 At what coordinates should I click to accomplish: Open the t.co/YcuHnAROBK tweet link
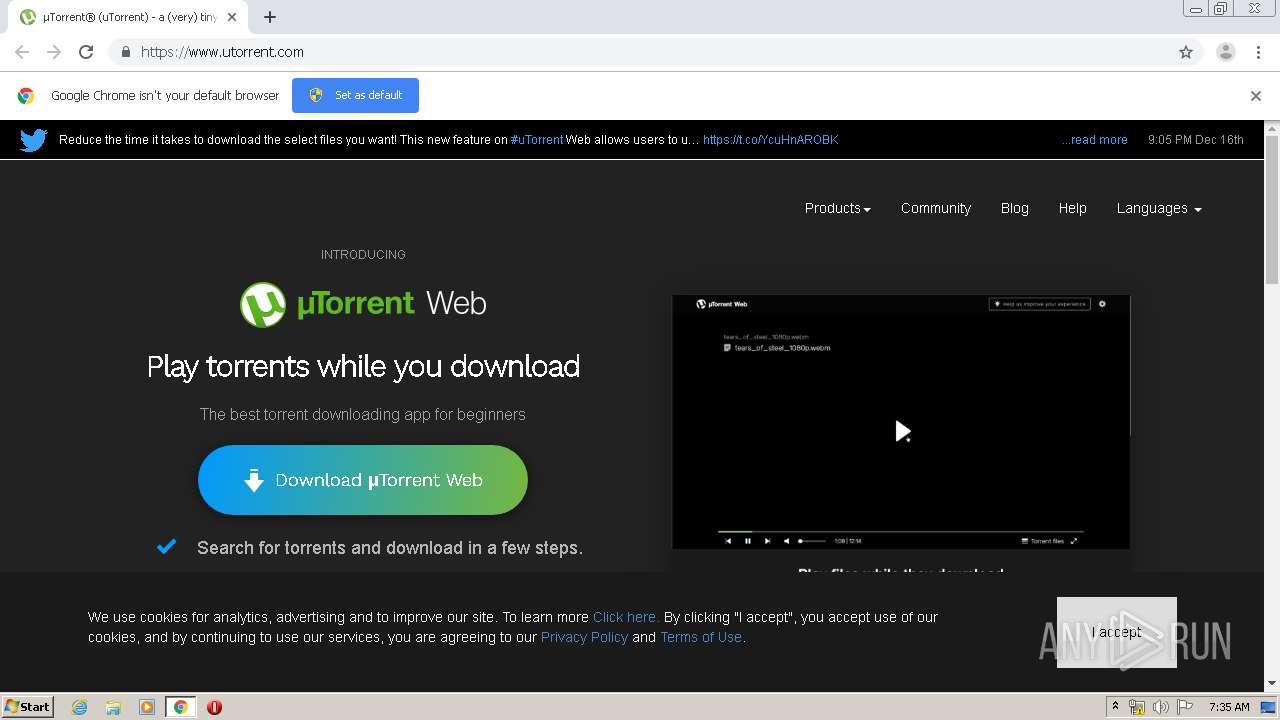[x=770, y=140]
